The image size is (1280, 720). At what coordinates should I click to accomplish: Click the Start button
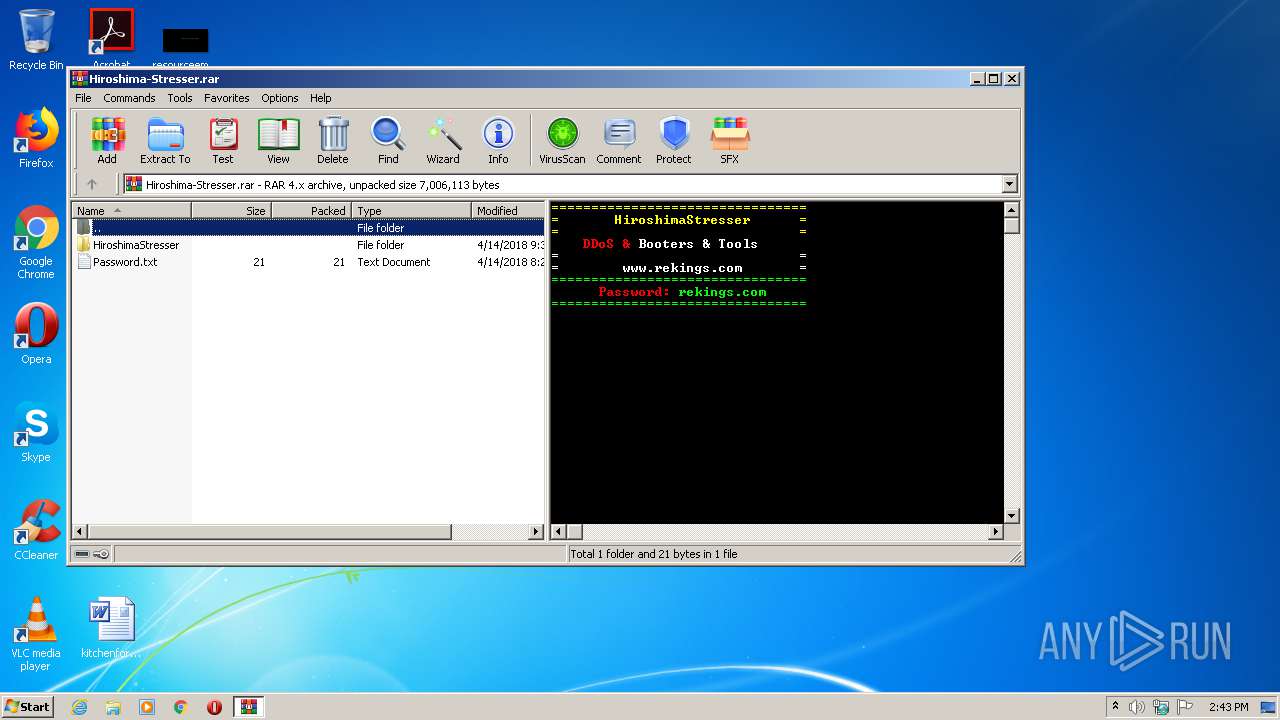click(27, 707)
